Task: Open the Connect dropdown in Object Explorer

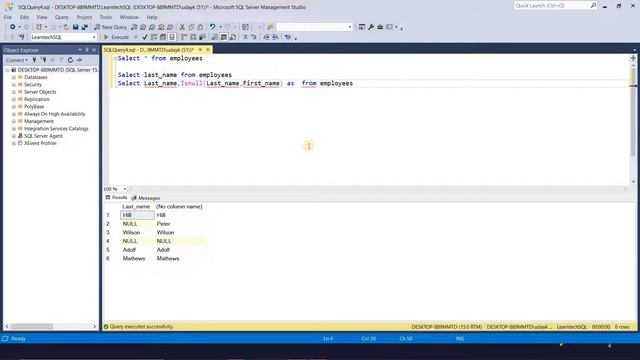Action: click(x=17, y=60)
